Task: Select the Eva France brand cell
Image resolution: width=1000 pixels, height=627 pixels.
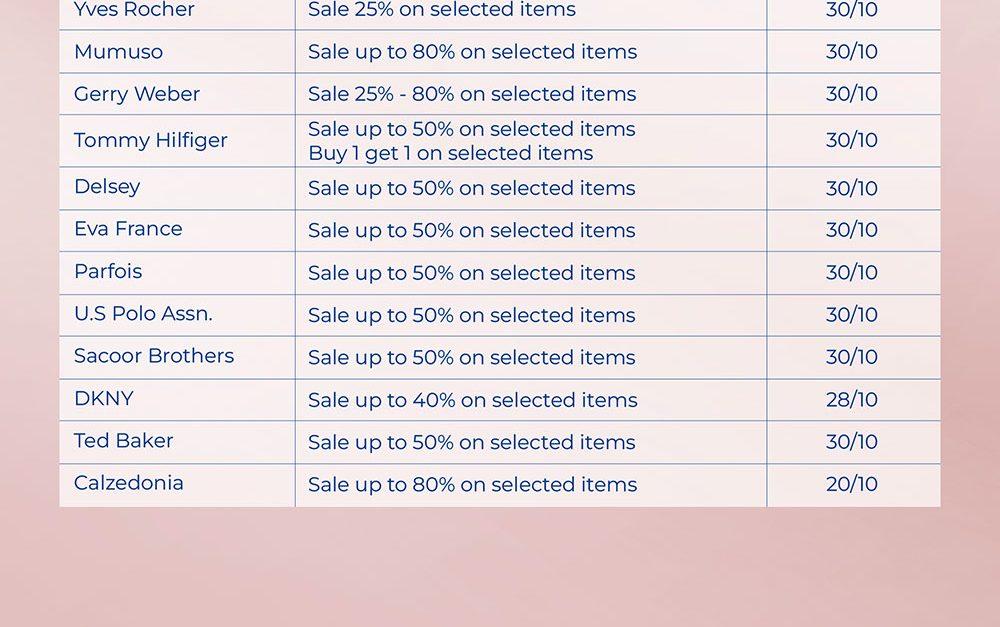Action: pos(128,229)
